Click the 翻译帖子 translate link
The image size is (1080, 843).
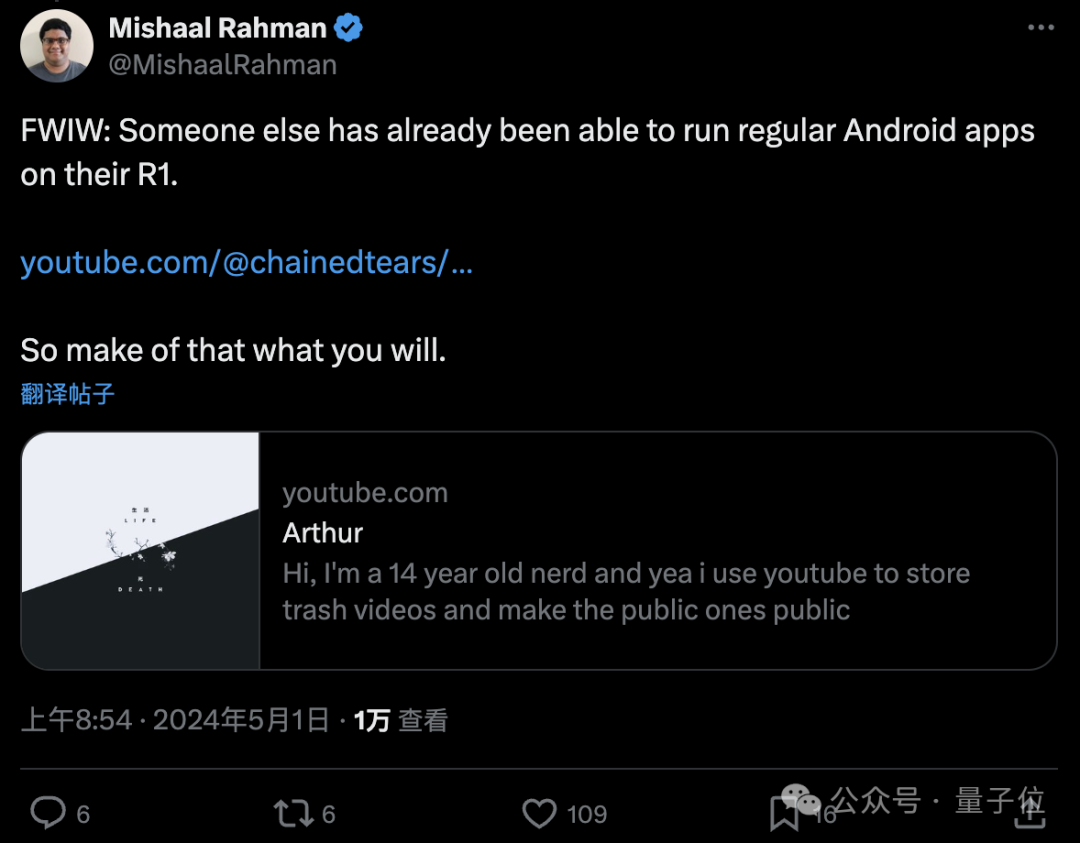(68, 394)
